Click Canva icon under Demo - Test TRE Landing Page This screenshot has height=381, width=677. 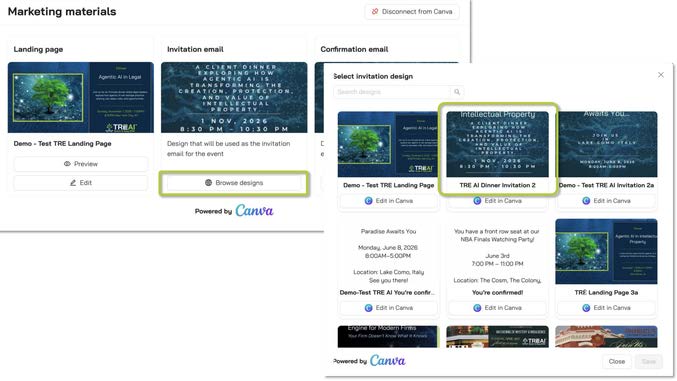coord(368,201)
